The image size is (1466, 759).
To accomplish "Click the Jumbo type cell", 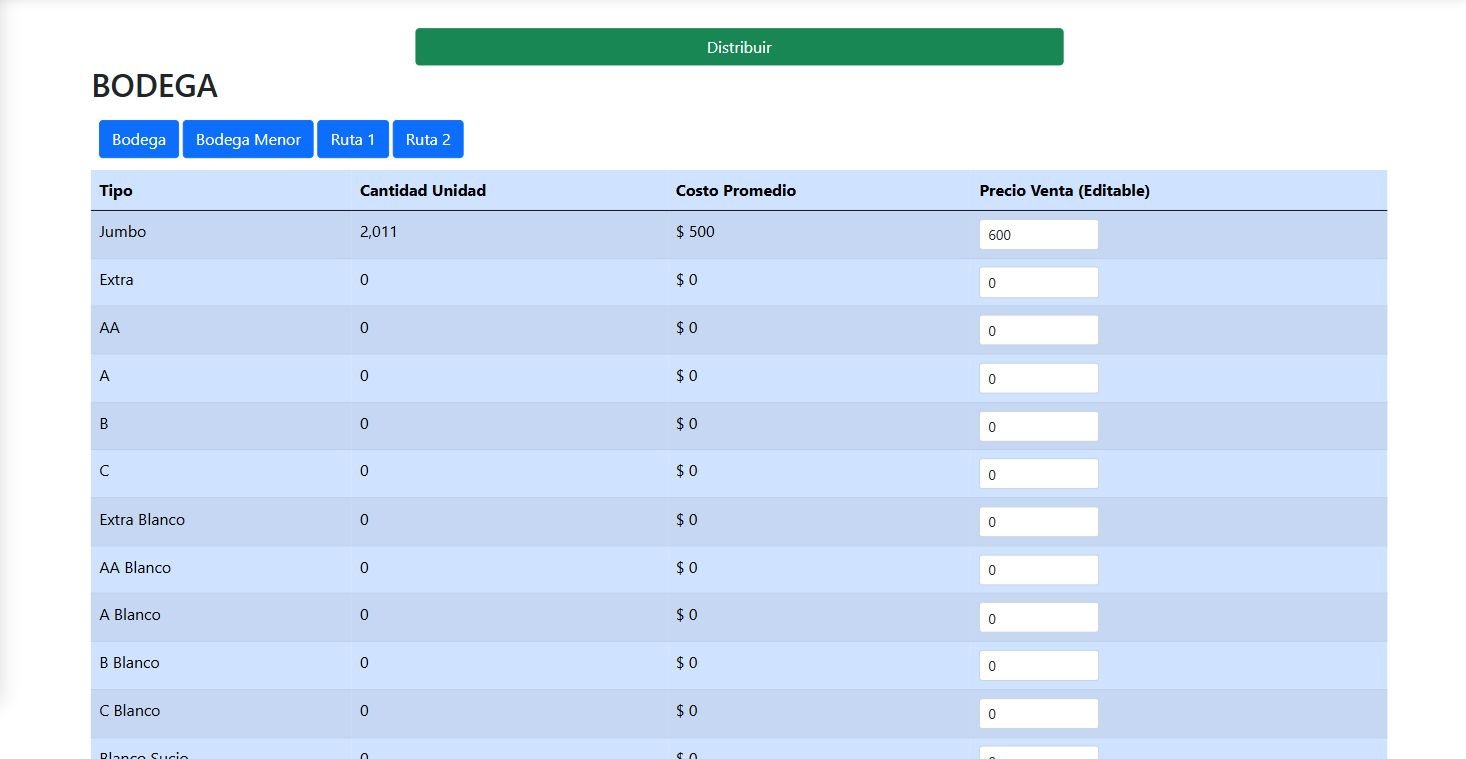I will tap(123, 232).
